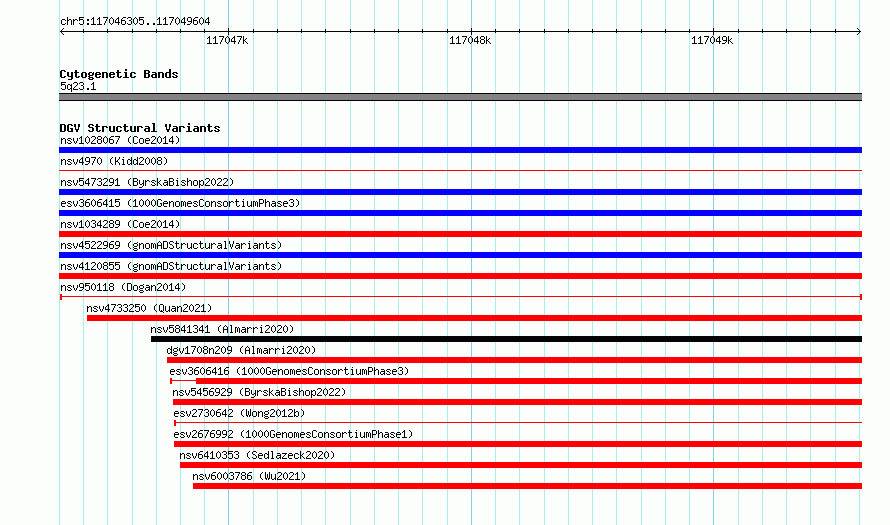Select the red bar for nsv4733250

pyautogui.click(x=475, y=318)
